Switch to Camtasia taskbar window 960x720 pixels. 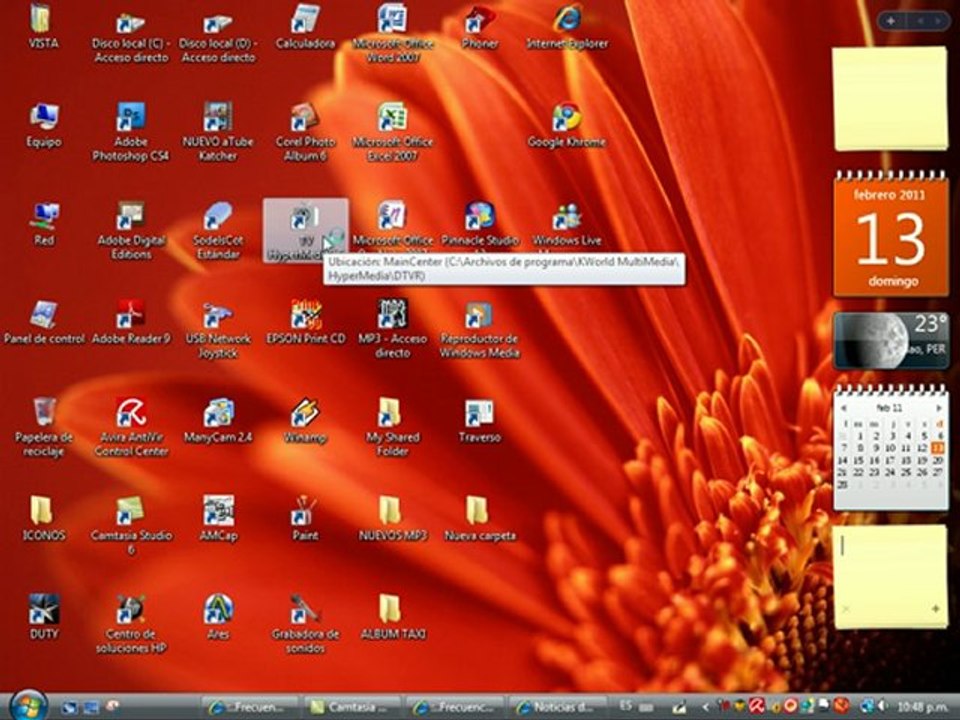[353, 706]
